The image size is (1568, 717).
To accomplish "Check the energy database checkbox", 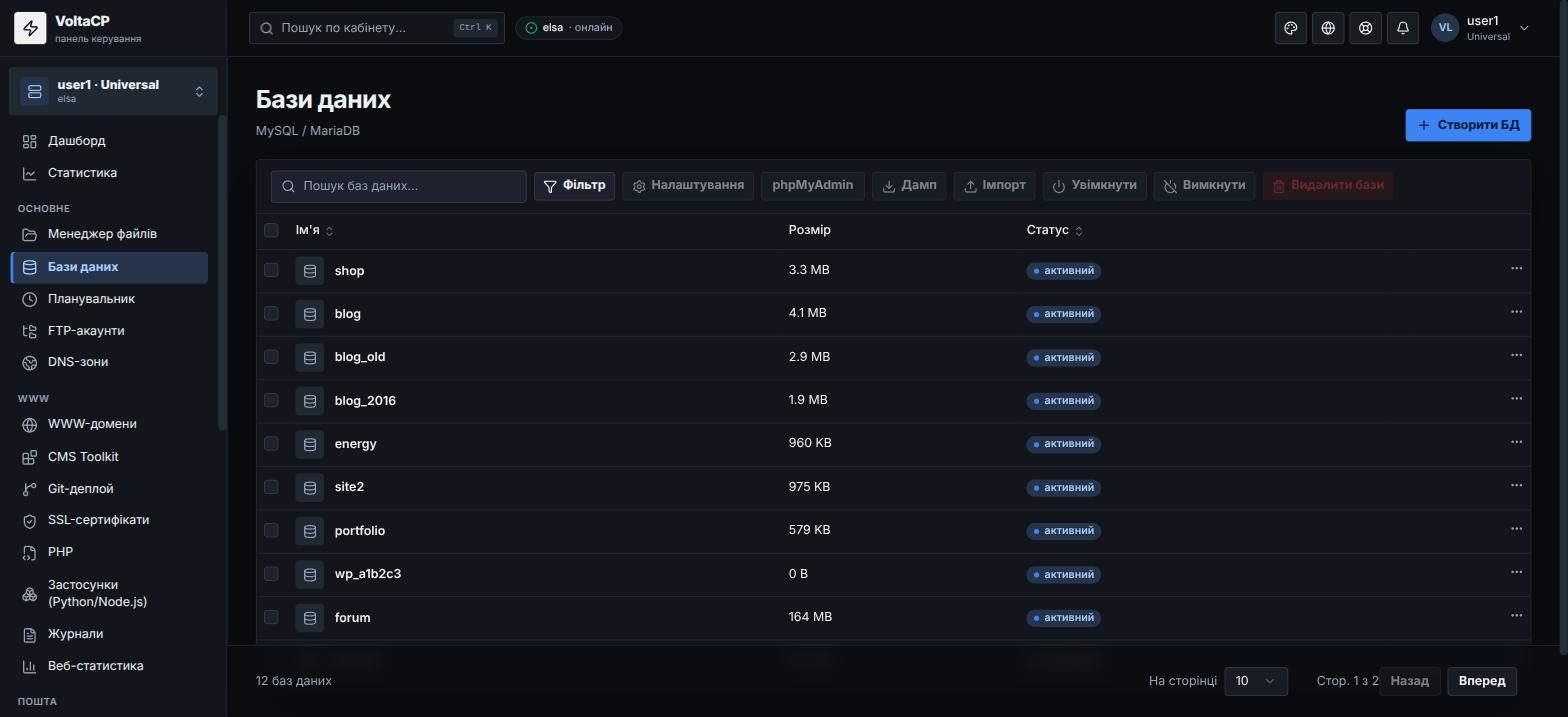I will (271, 443).
